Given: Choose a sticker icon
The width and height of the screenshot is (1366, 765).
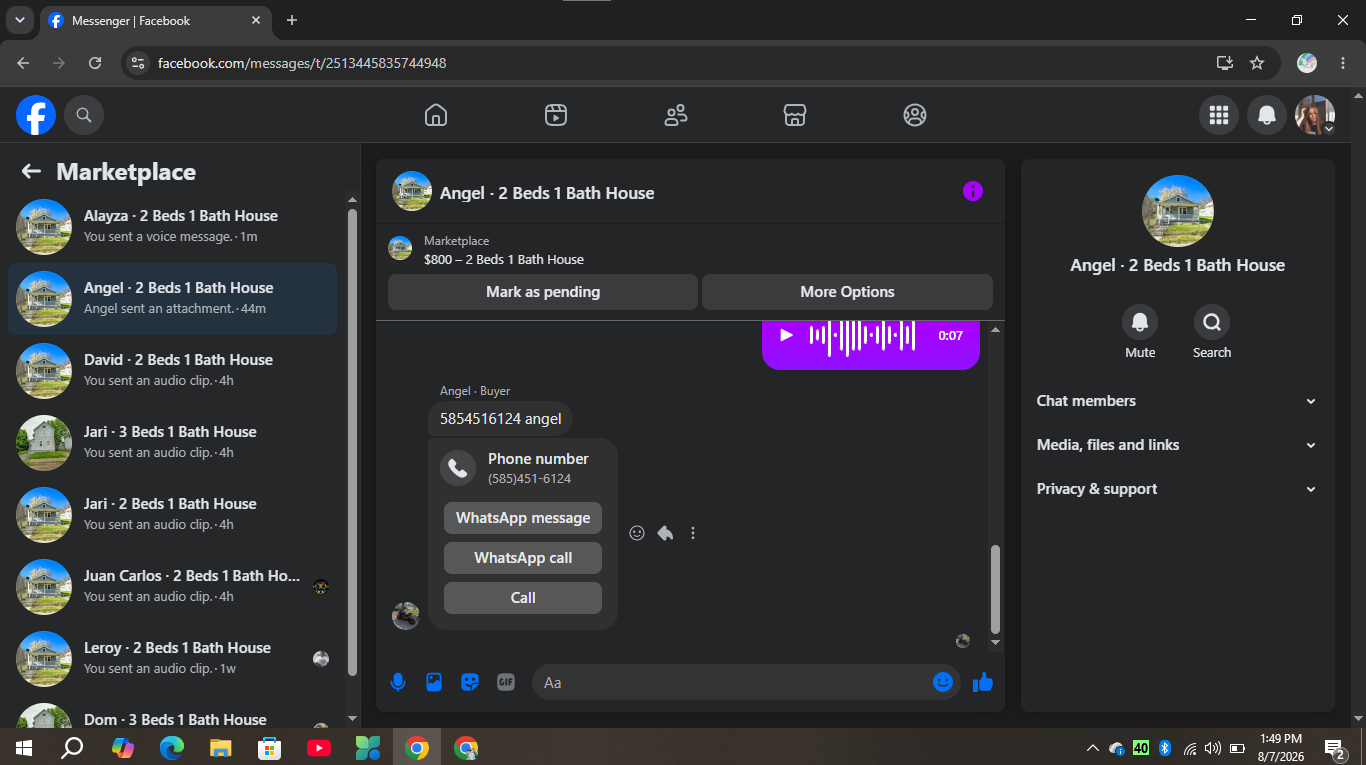Looking at the screenshot, I should coord(470,682).
